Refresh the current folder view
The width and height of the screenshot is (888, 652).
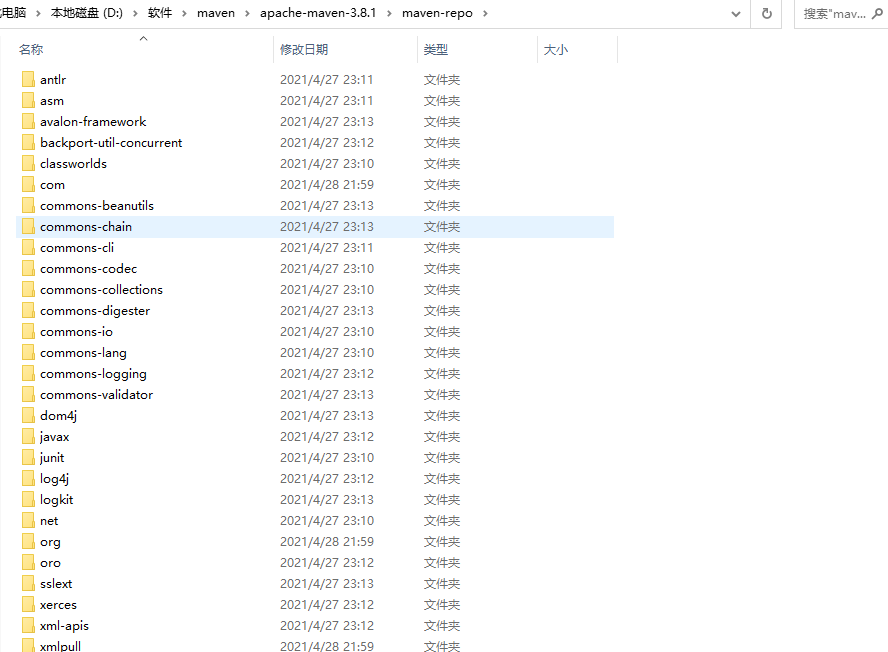pyautogui.click(x=767, y=13)
